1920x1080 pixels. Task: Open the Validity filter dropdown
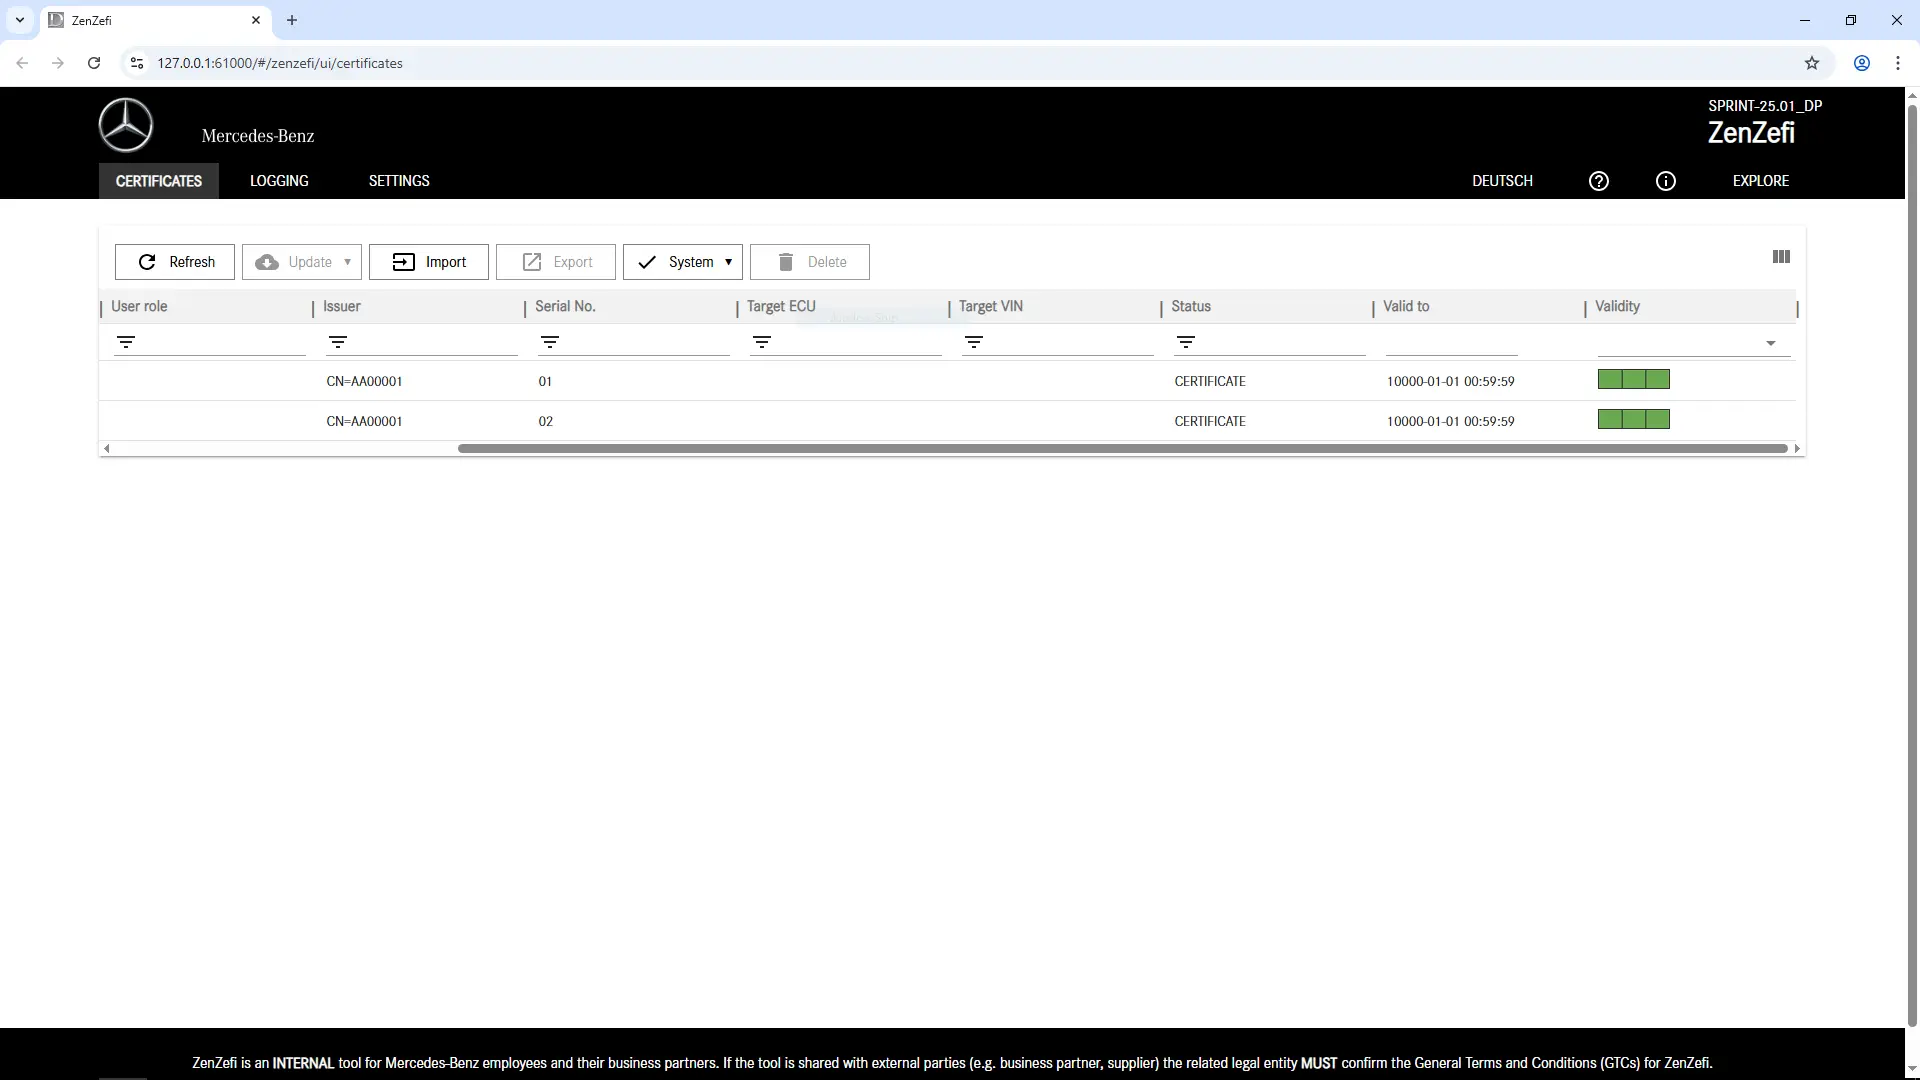[1770, 343]
